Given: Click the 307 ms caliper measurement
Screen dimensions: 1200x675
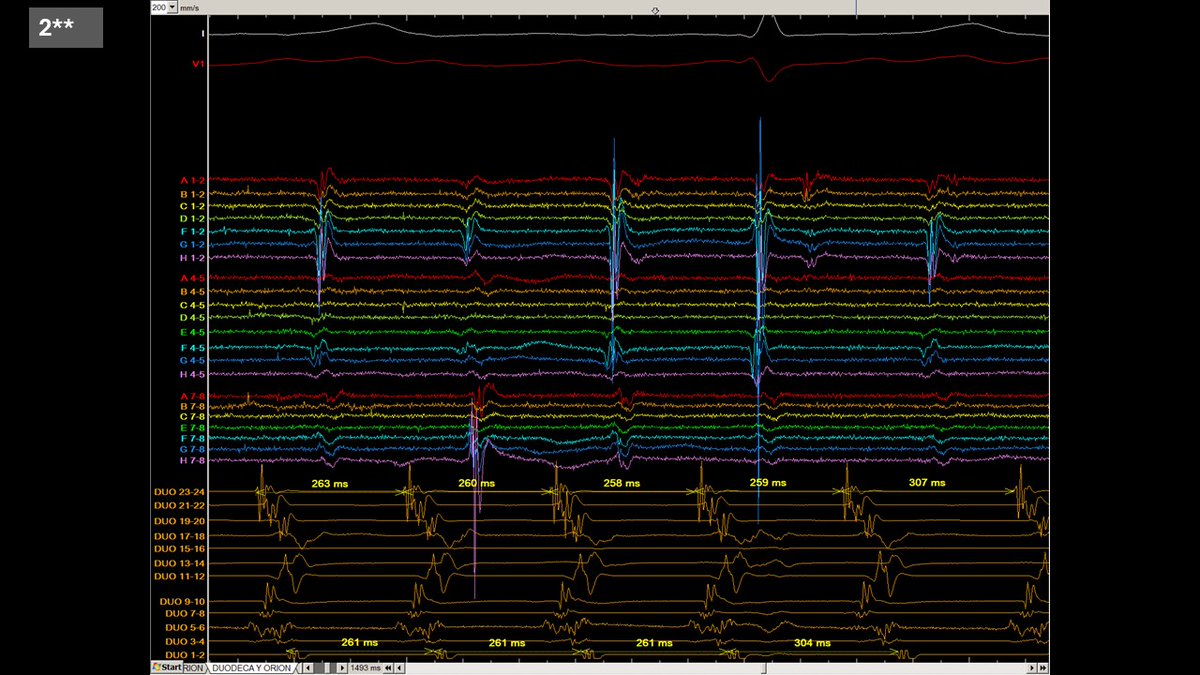Looking at the screenshot, I should click(x=925, y=483).
